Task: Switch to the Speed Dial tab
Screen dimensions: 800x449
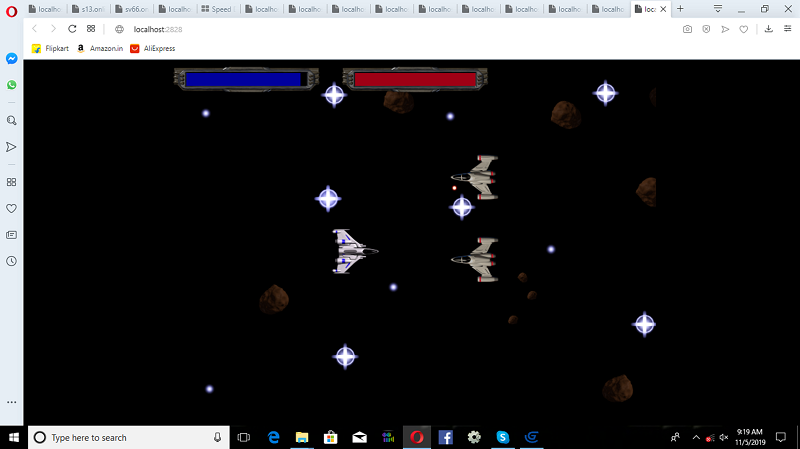Action: [218, 9]
